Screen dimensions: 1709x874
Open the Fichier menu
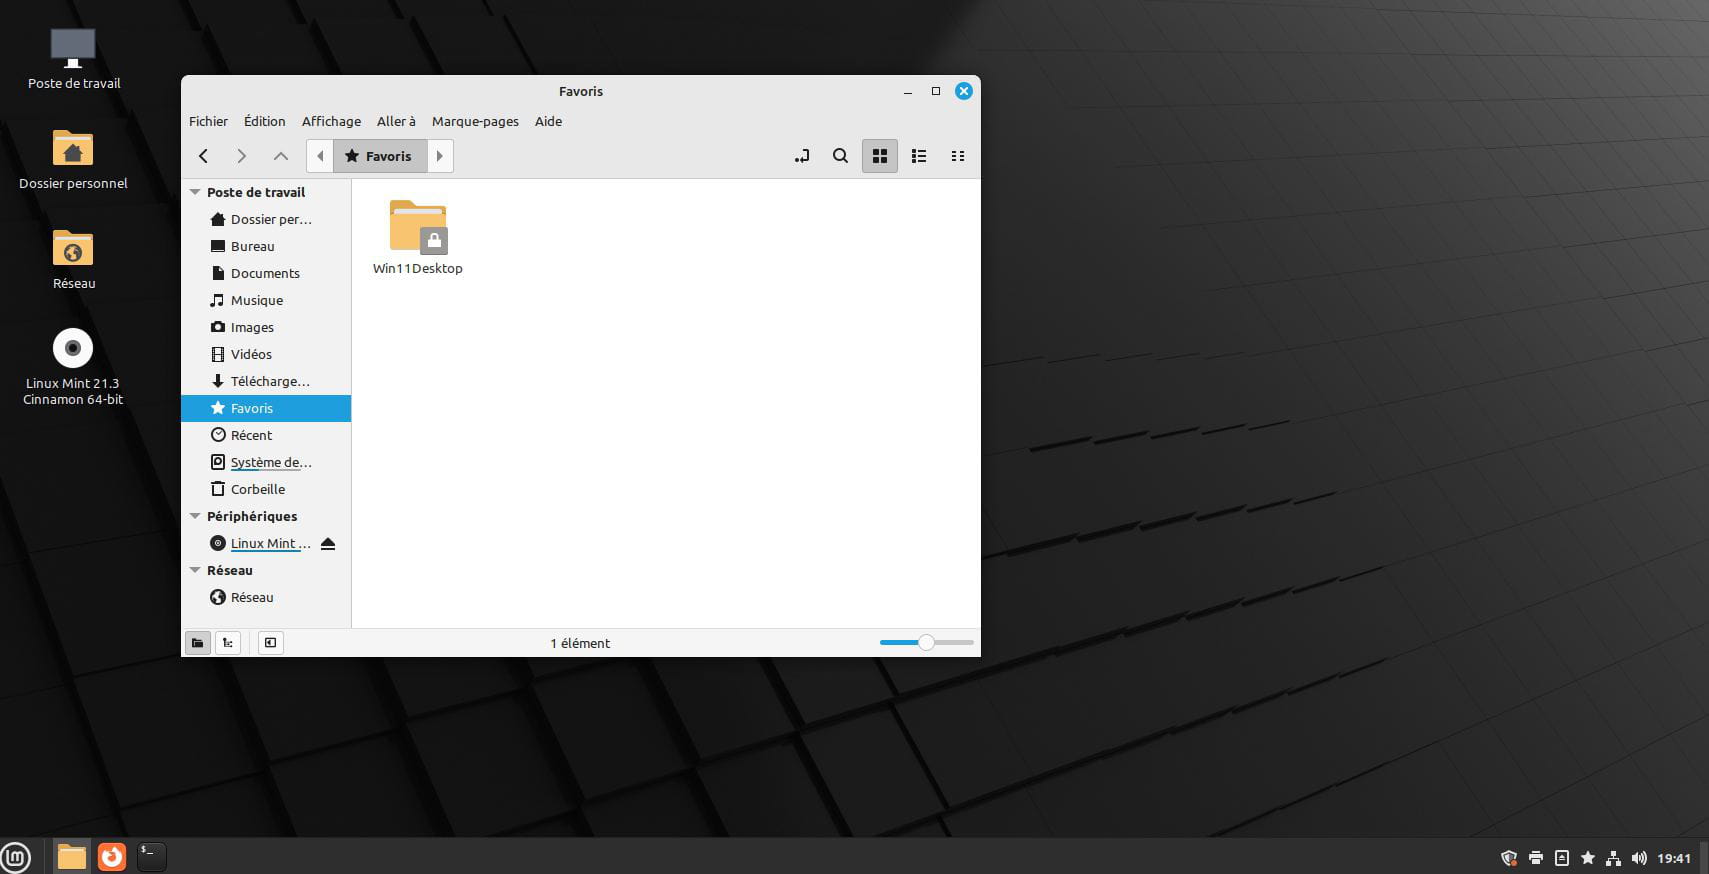click(x=208, y=121)
